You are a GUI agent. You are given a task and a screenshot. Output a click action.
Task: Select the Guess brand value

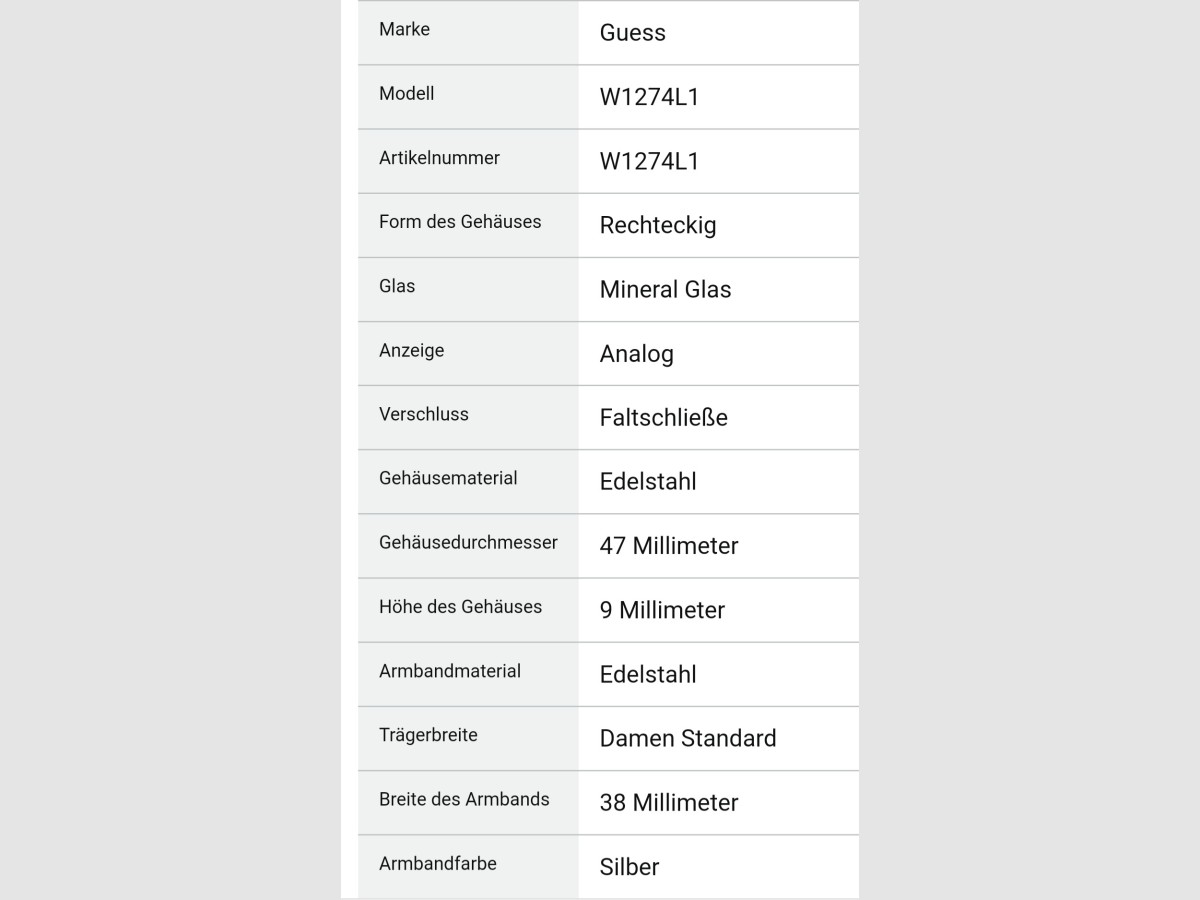click(632, 33)
